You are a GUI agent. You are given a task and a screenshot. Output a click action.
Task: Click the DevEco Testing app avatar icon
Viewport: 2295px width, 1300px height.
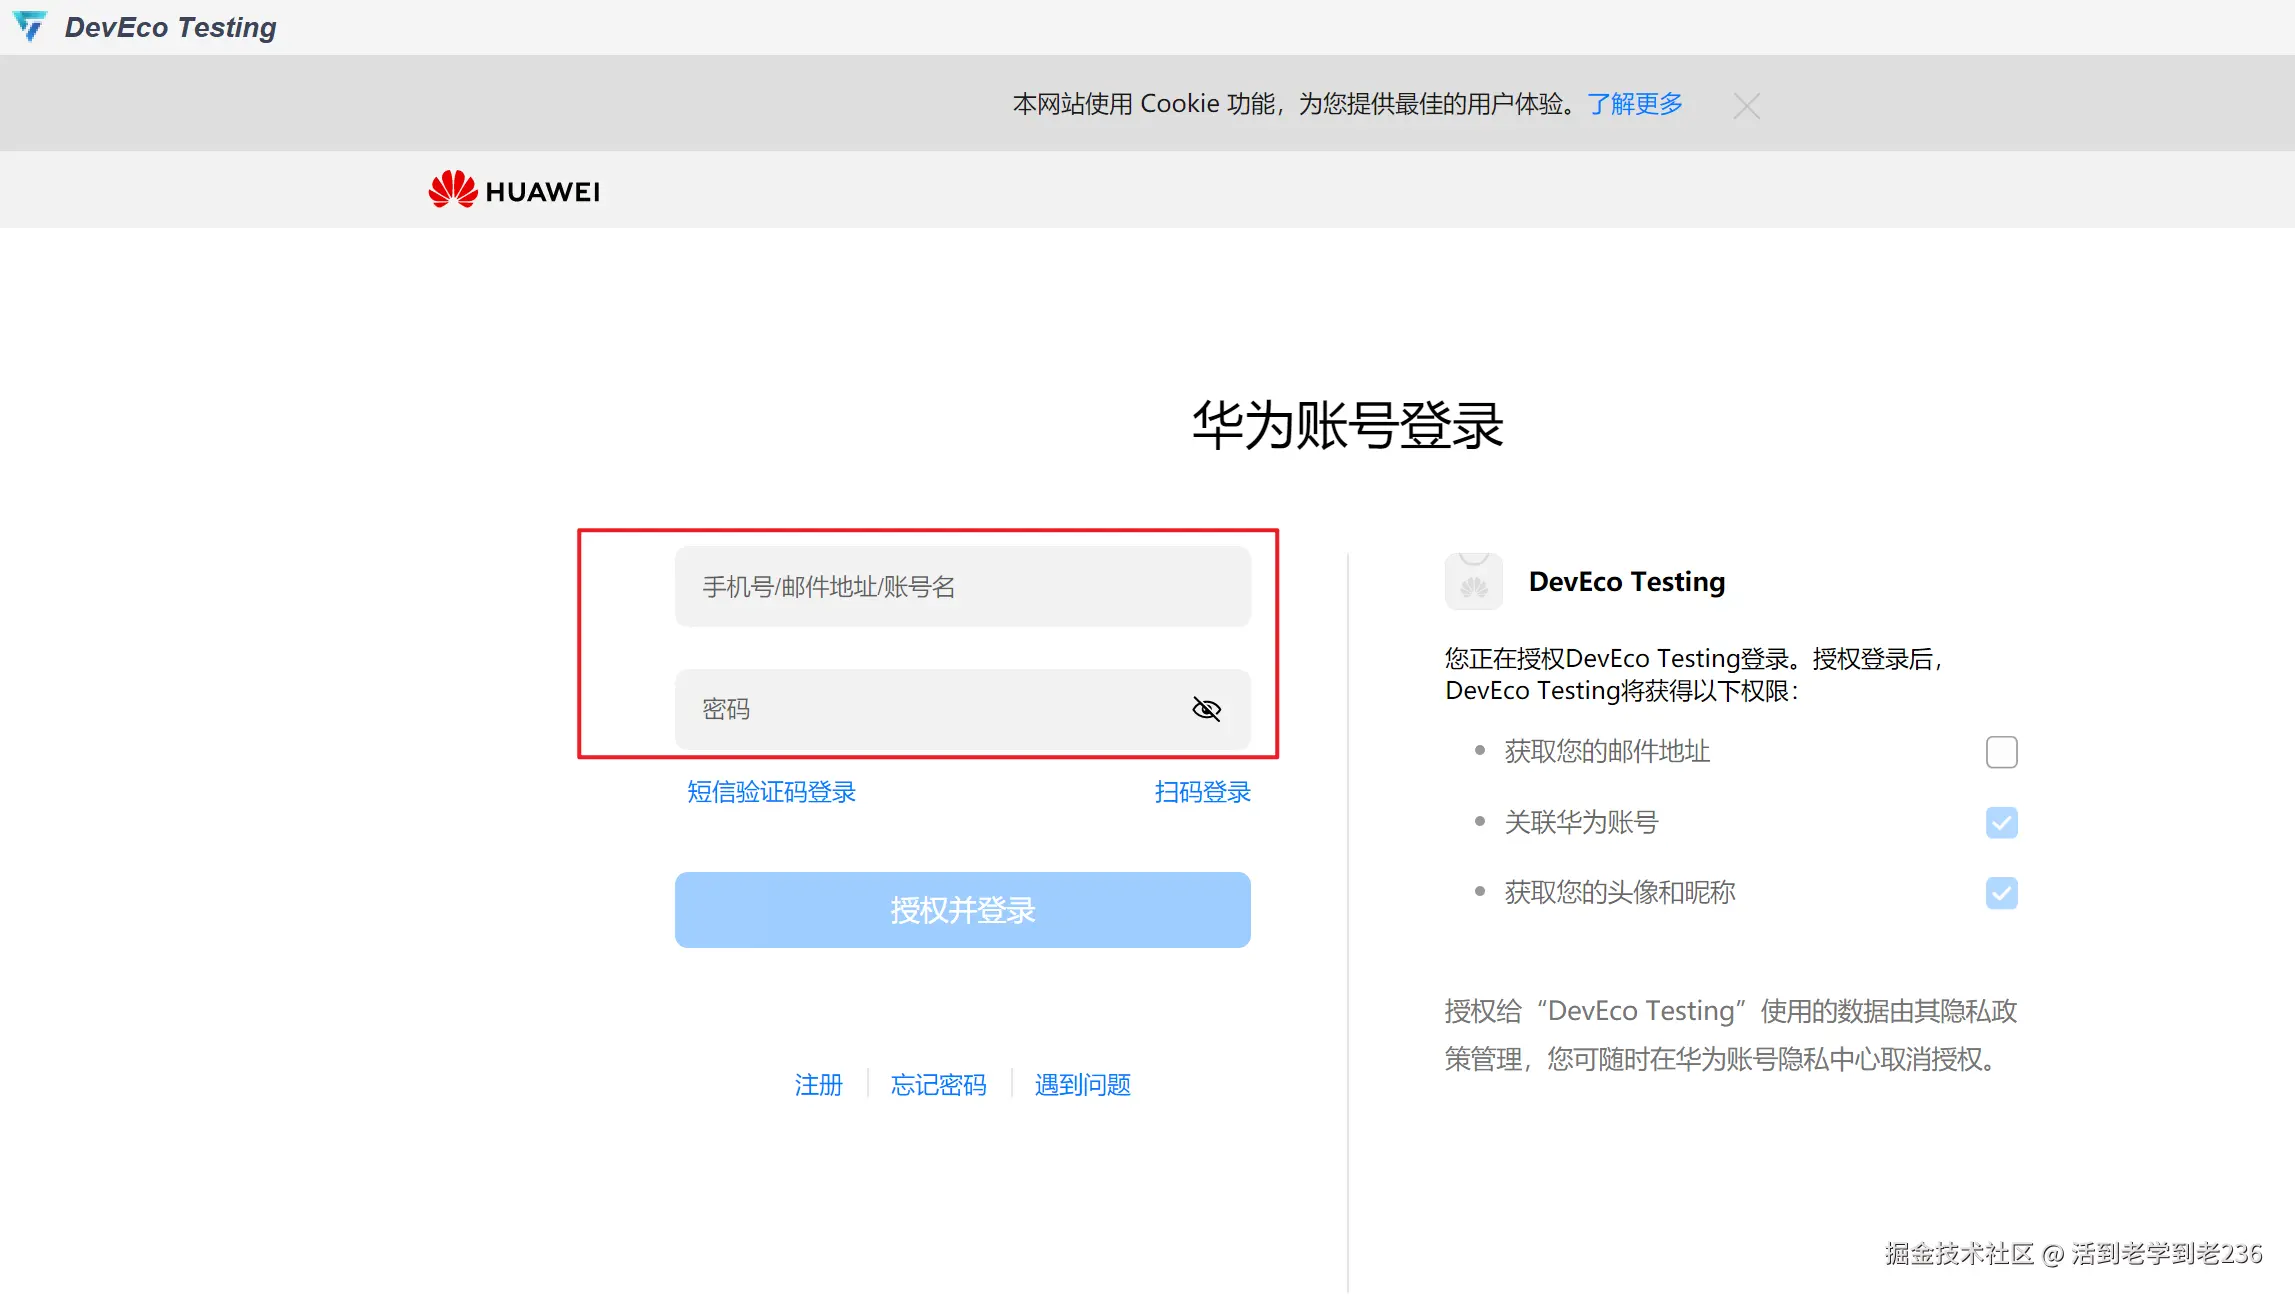(x=1473, y=582)
